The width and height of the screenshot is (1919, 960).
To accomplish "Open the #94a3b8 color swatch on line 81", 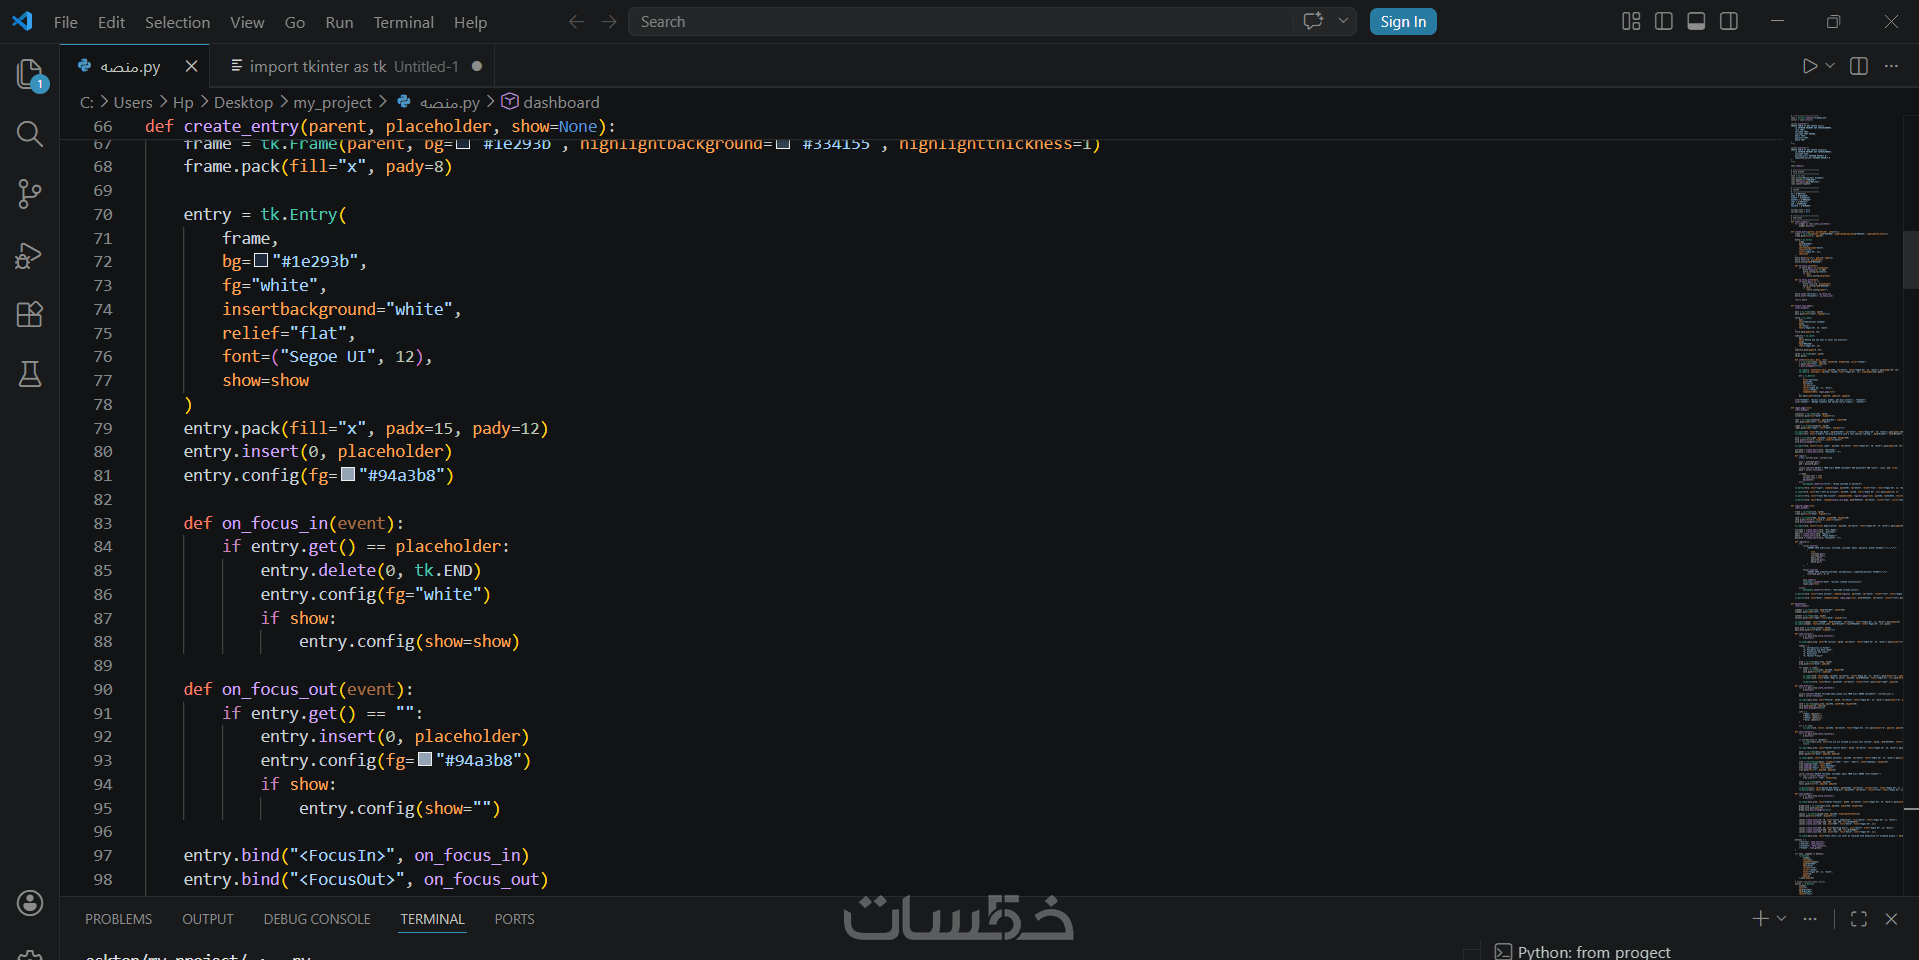I will coord(348,475).
